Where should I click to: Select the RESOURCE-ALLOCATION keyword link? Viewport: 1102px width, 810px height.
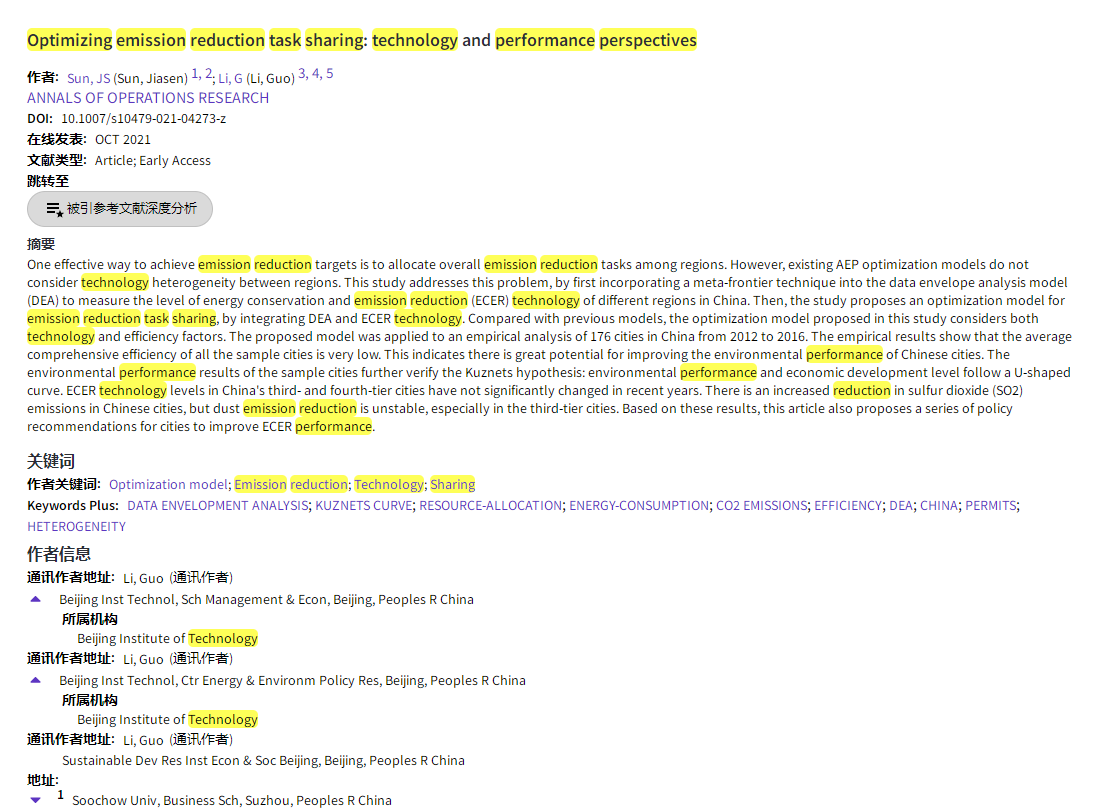(x=490, y=506)
